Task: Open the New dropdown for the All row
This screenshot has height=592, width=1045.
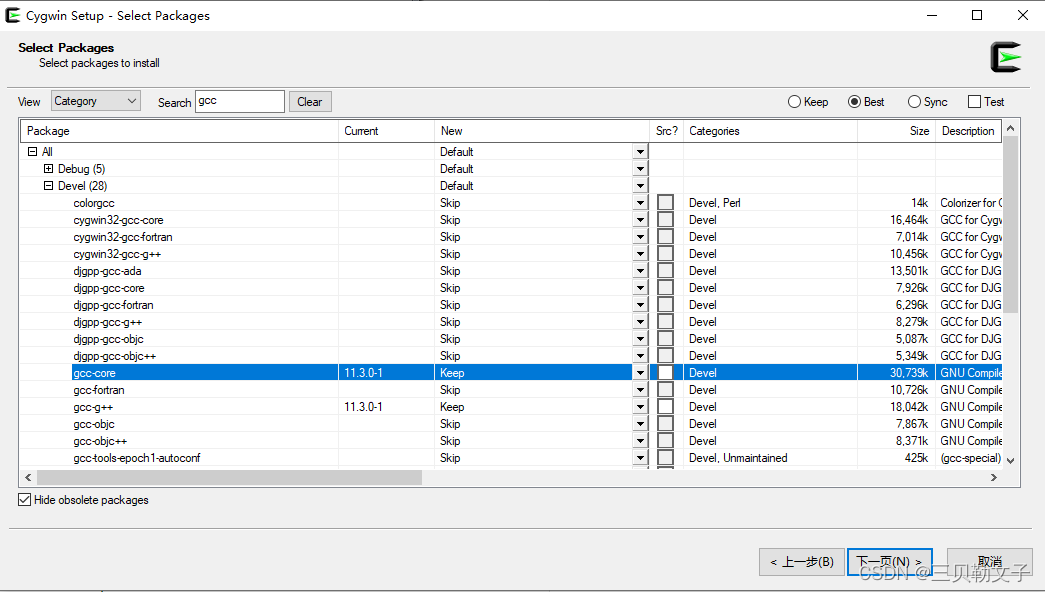Action: point(640,152)
